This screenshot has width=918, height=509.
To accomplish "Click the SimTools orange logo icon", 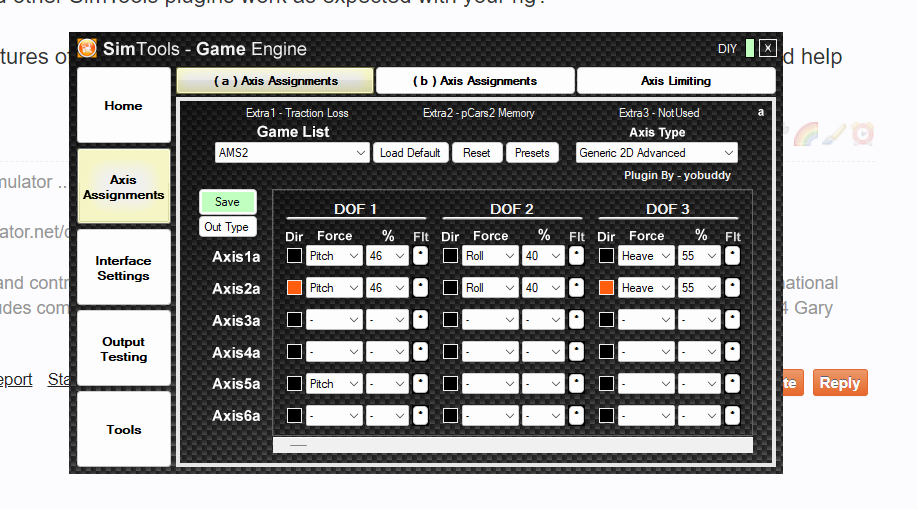I will pyautogui.click(x=87, y=48).
